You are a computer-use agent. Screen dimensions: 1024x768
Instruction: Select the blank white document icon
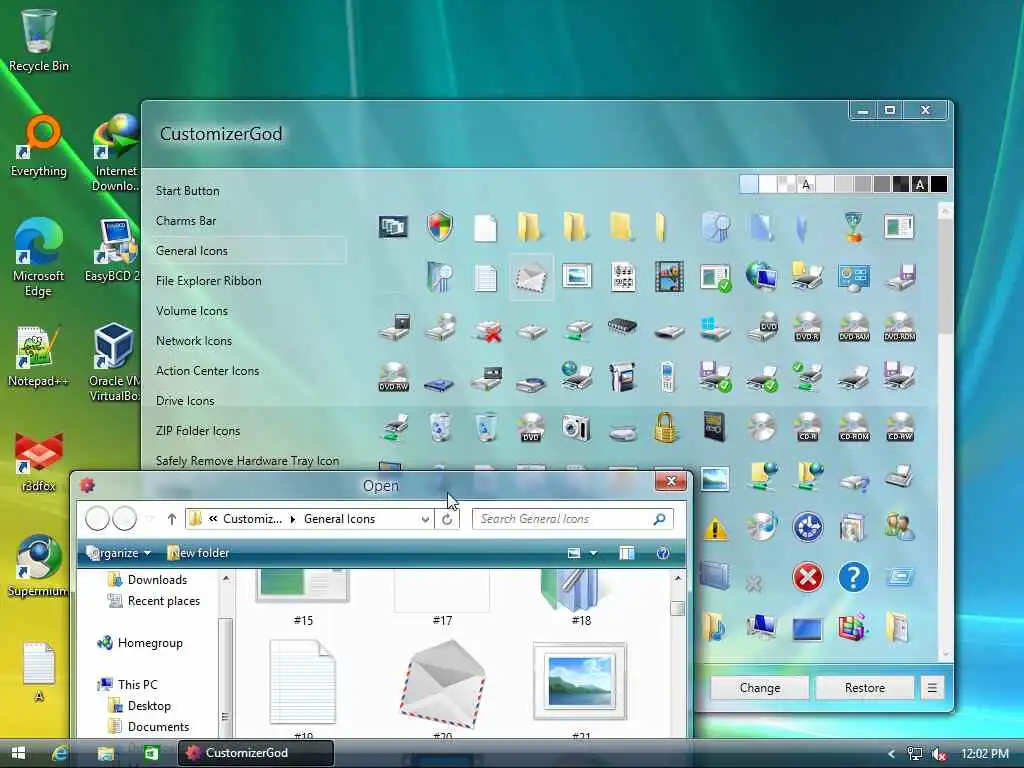[x=485, y=228]
